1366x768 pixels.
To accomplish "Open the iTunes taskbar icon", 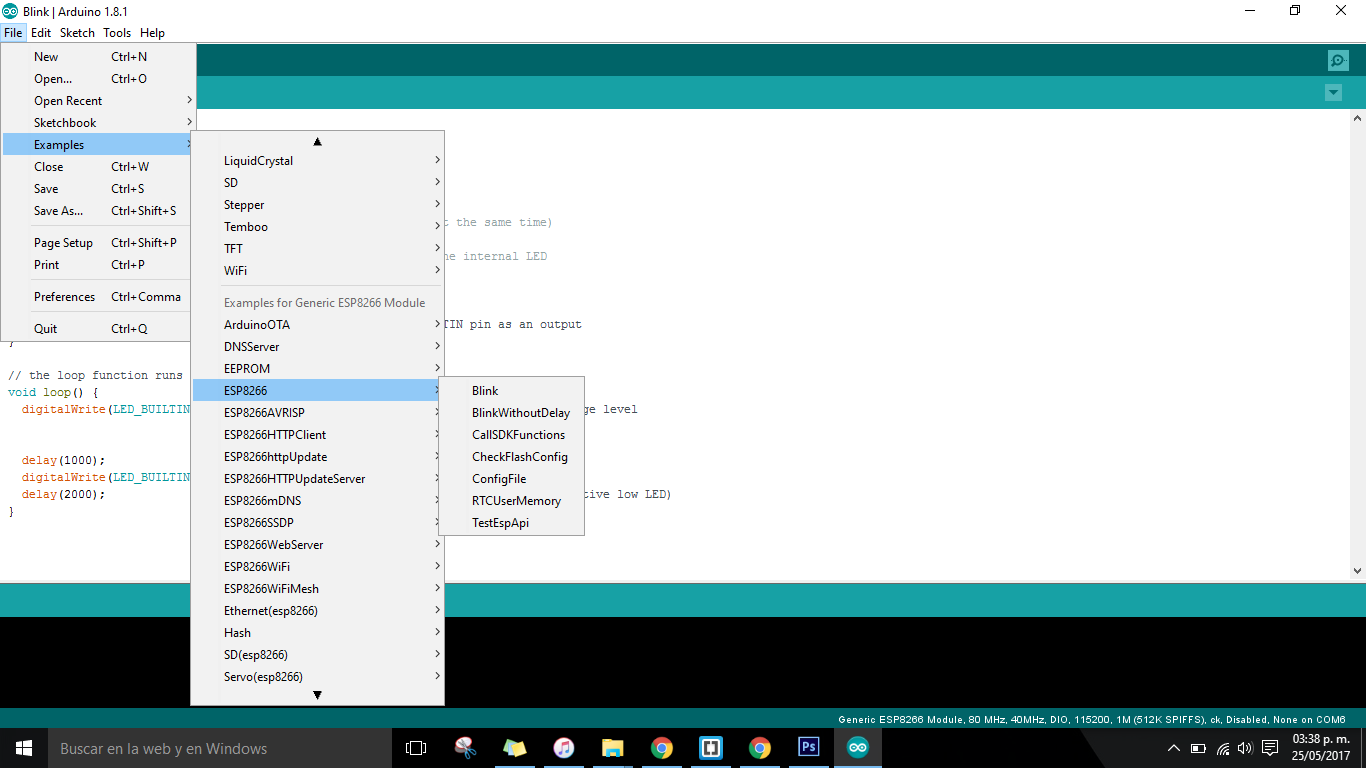I will pyautogui.click(x=564, y=747).
